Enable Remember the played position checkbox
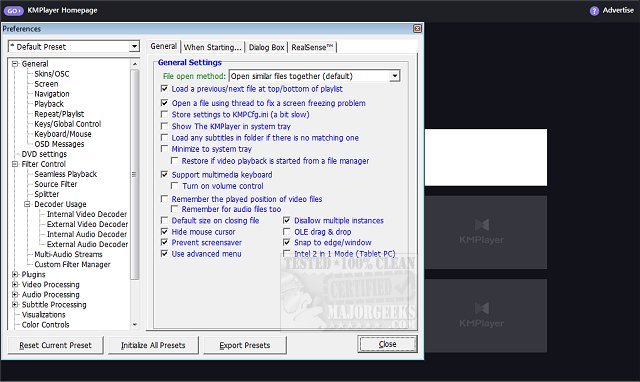Image resolution: width=640 pixels, height=382 pixels. click(x=164, y=199)
